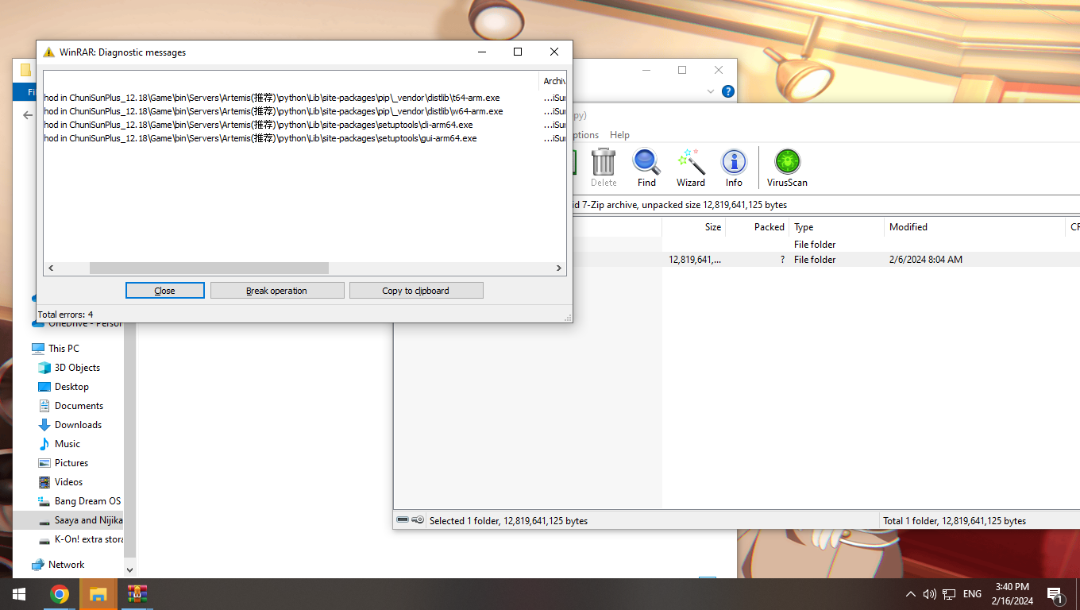Sort file list by Size column

pos(712,227)
